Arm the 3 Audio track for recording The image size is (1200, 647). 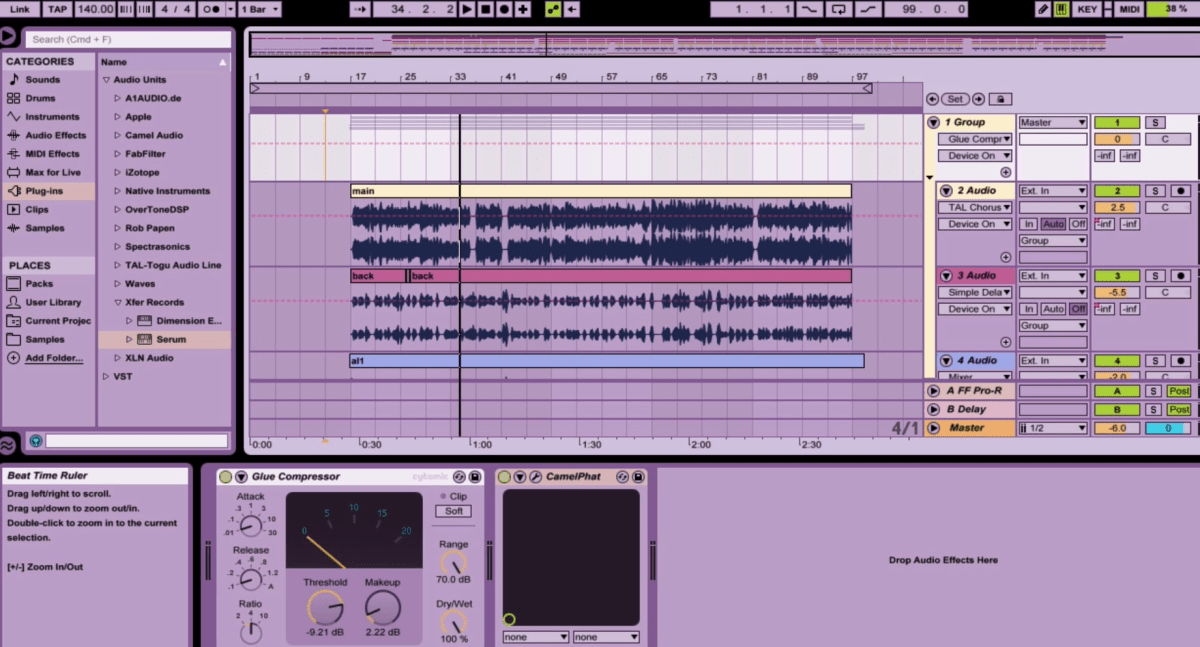click(1182, 276)
